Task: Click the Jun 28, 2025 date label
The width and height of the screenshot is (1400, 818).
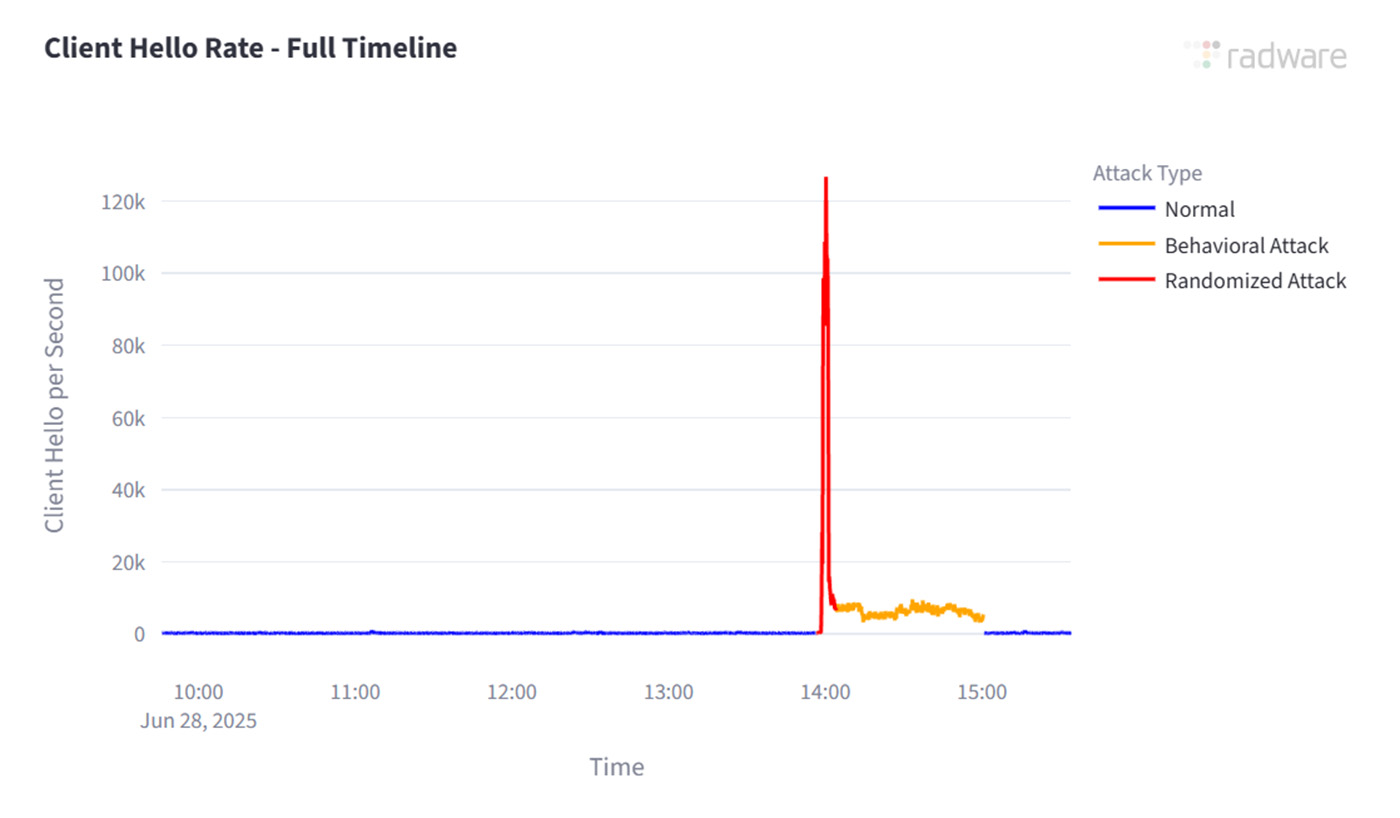Action: click(x=198, y=720)
